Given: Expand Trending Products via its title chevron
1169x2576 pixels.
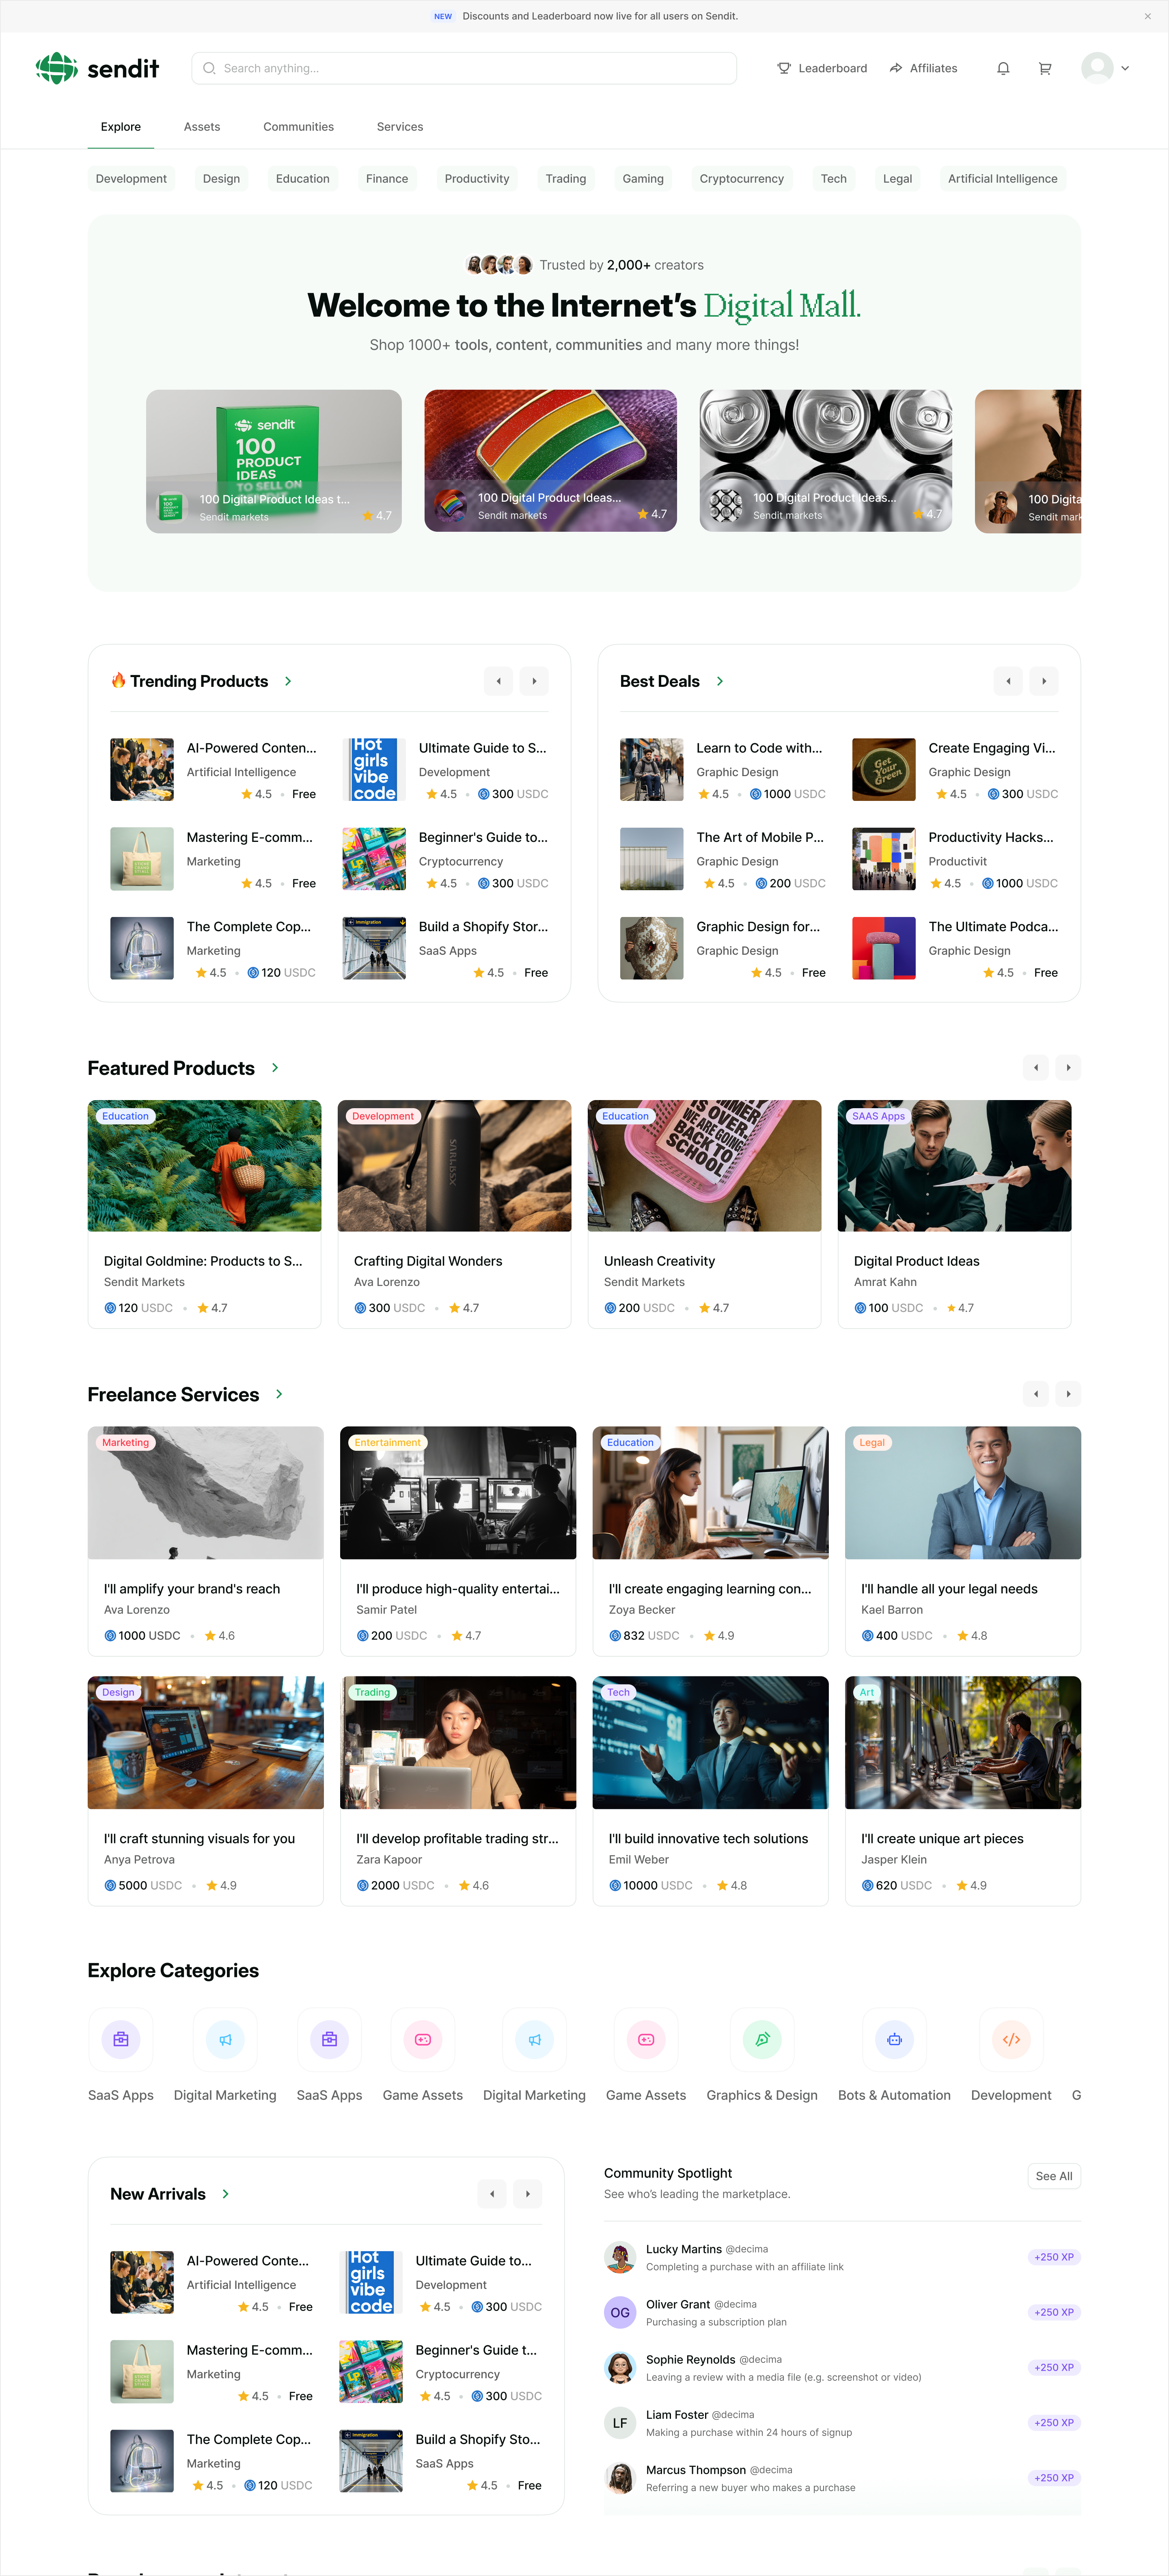Looking at the screenshot, I should tap(288, 681).
